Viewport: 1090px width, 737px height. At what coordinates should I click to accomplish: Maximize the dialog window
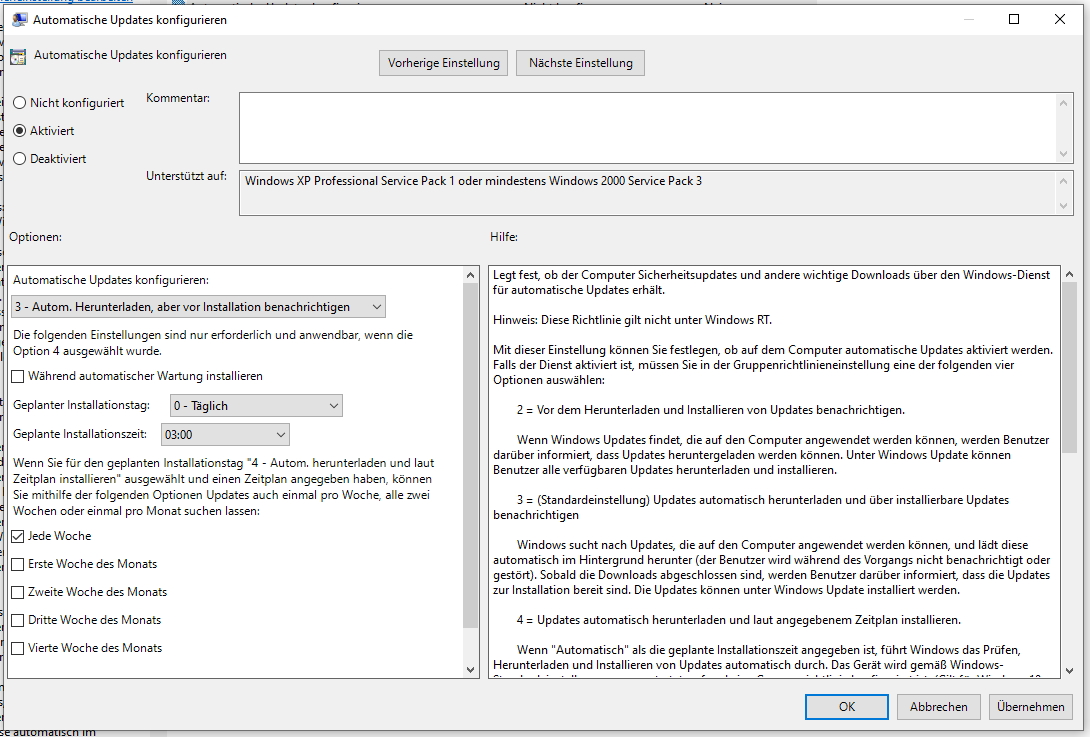[1014, 19]
